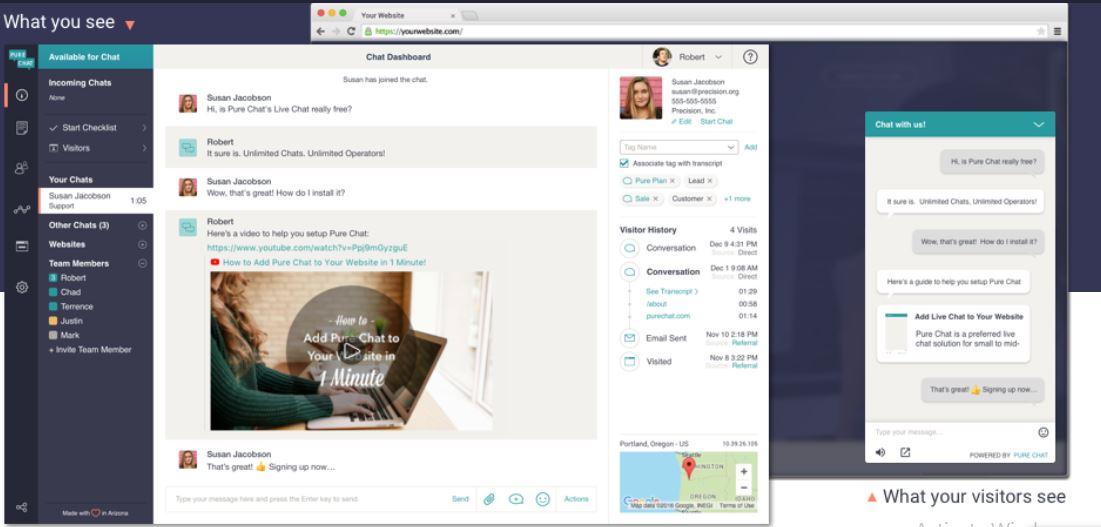Viewport: 1101px width, 527px height.
Task: Click the Start Chat link
Action: tap(716, 121)
